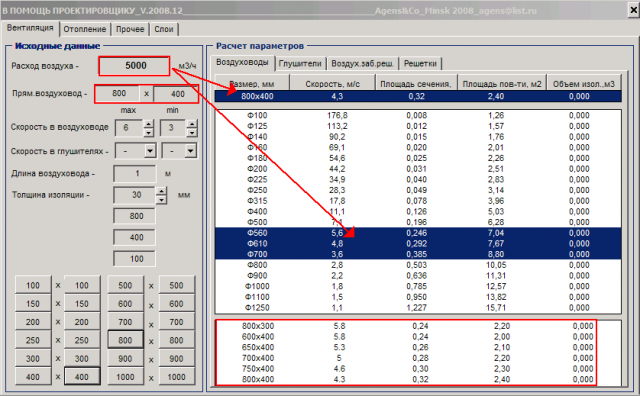
Task: Click the field showing 100 below insulation
Action: [x=135, y=259]
